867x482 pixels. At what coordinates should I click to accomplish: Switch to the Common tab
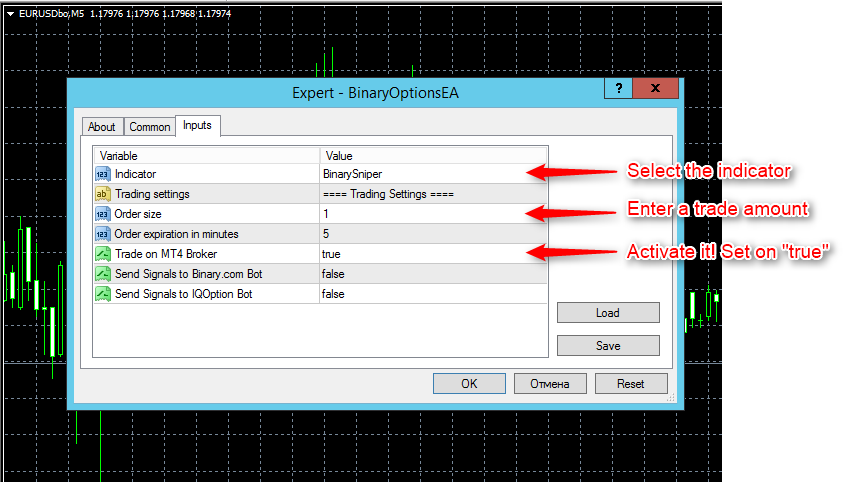click(150, 127)
